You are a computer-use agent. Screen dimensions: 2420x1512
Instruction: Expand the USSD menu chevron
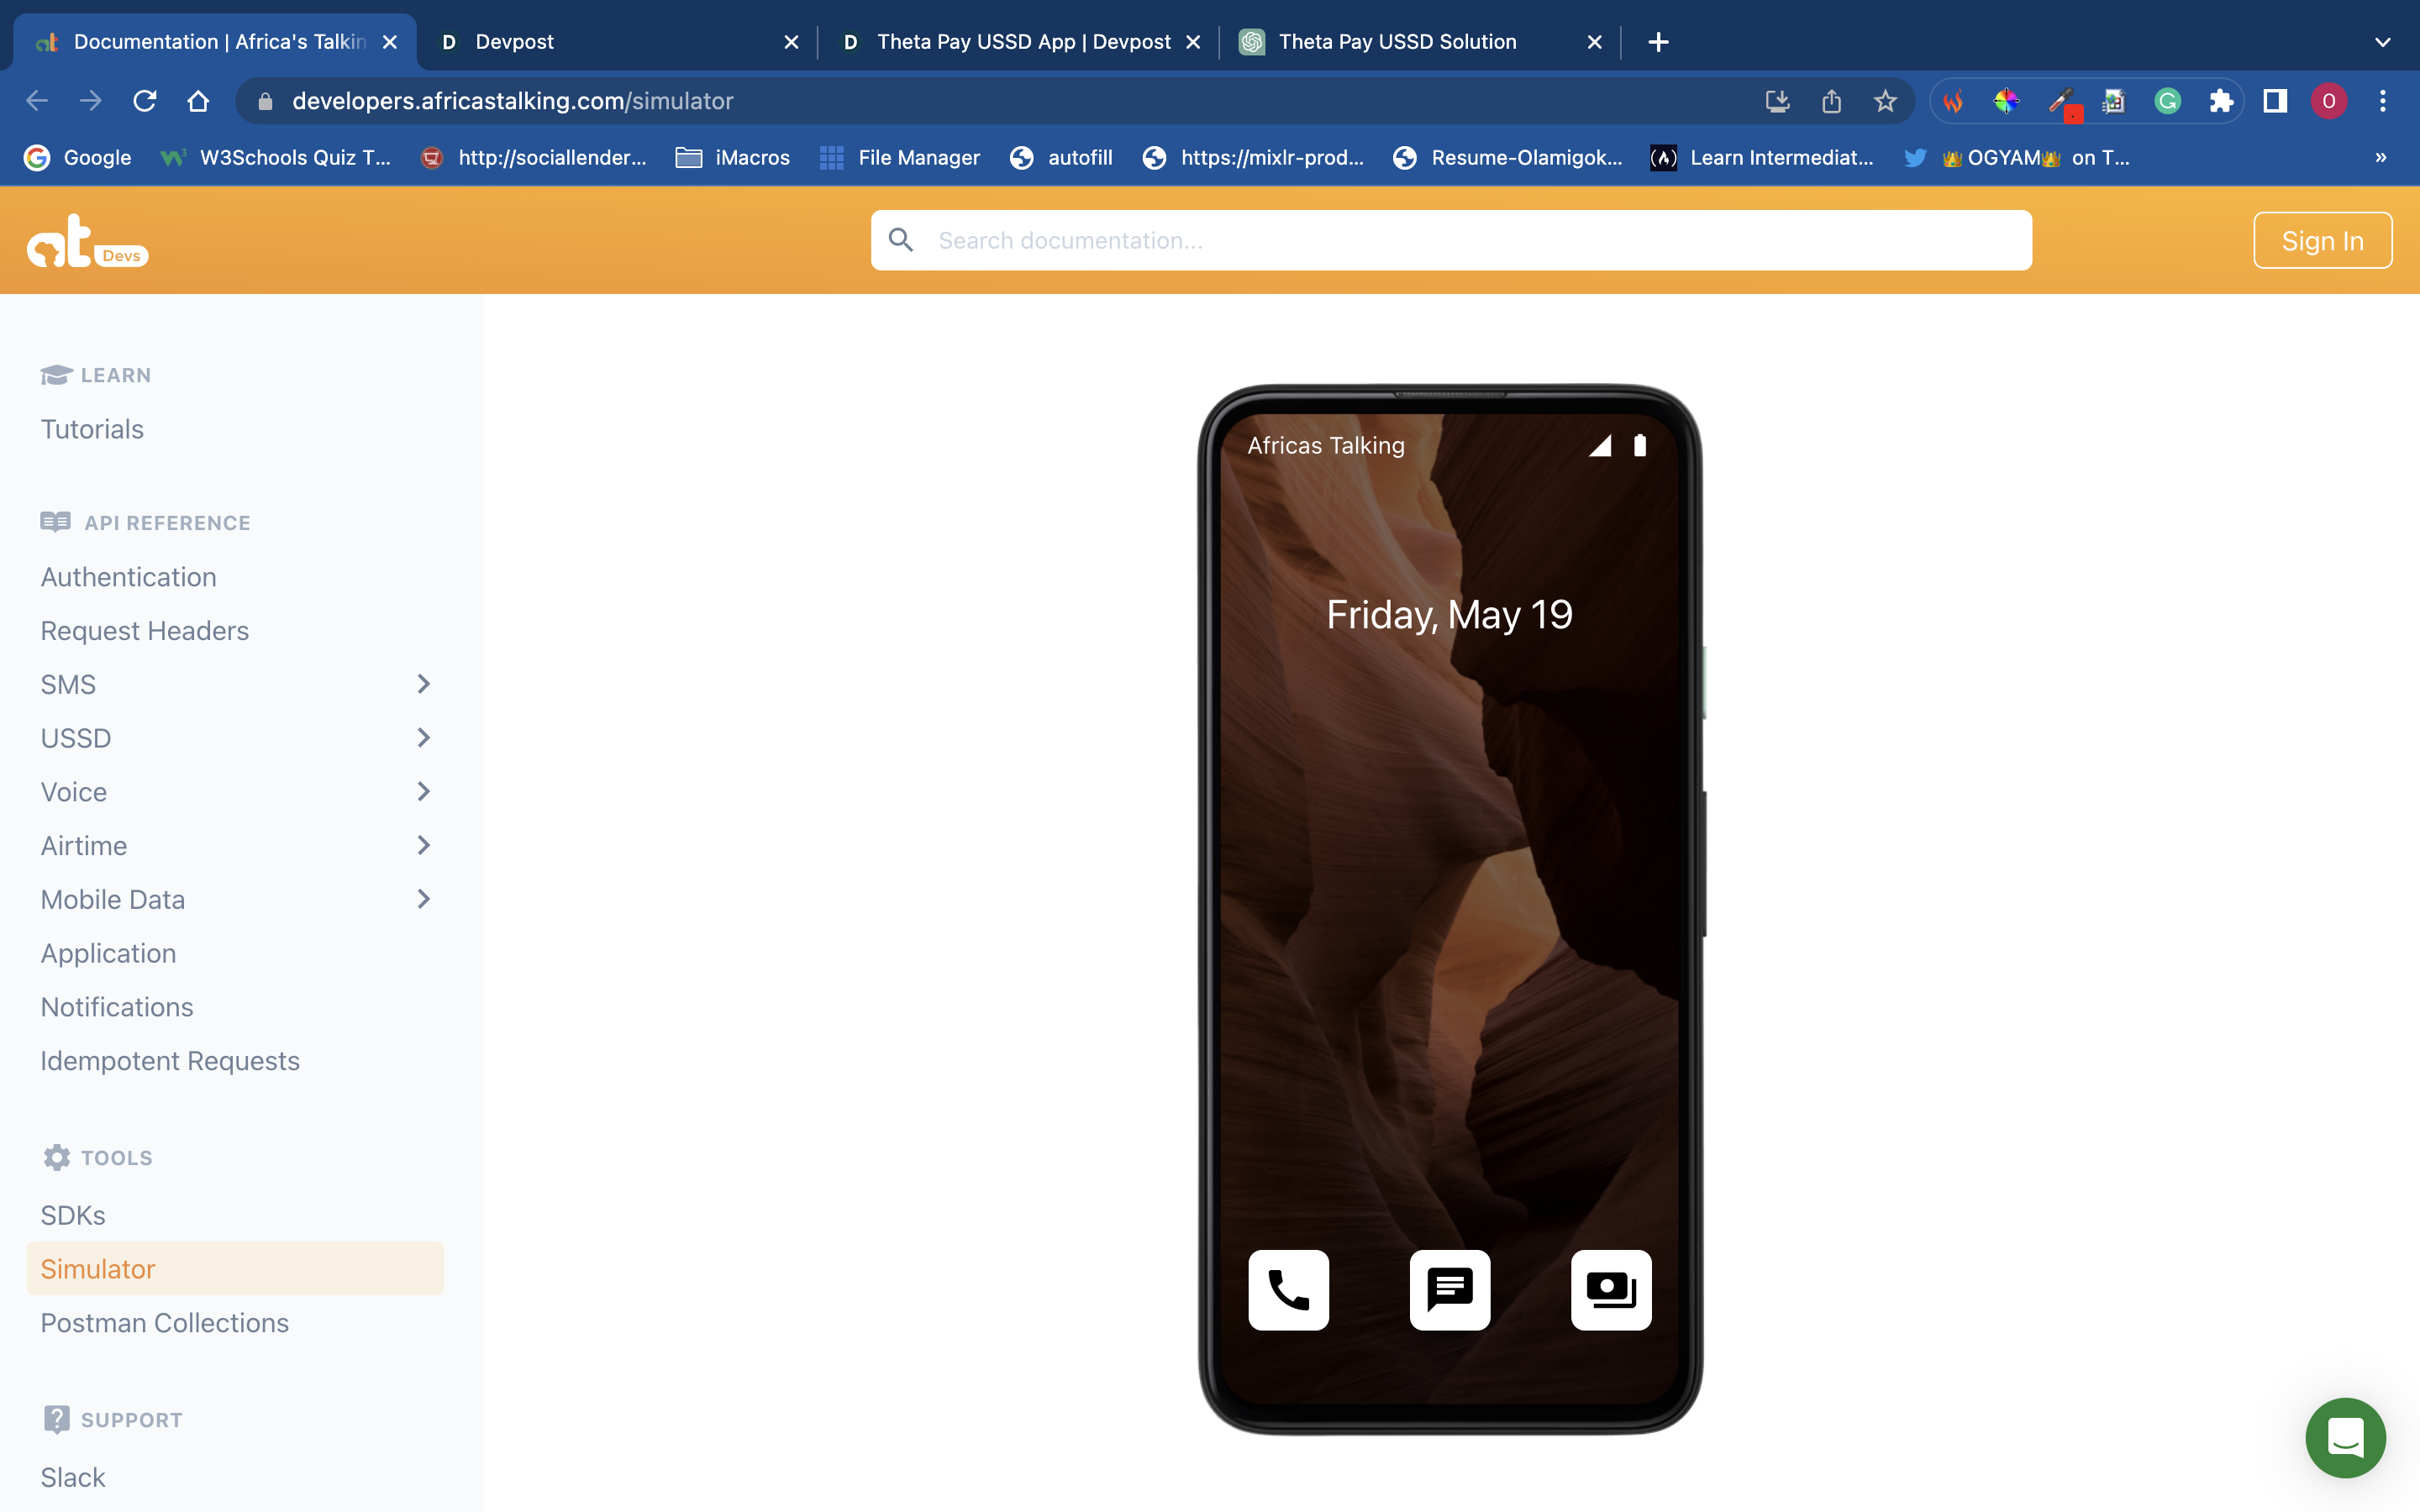click(423, 738)
